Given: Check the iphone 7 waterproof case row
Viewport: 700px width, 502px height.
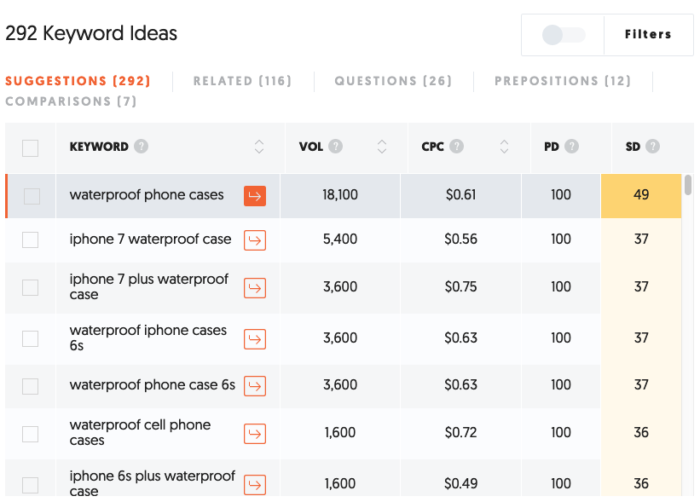Looking at the screenshot, I should pyautogui.click(x=30, y=240).
